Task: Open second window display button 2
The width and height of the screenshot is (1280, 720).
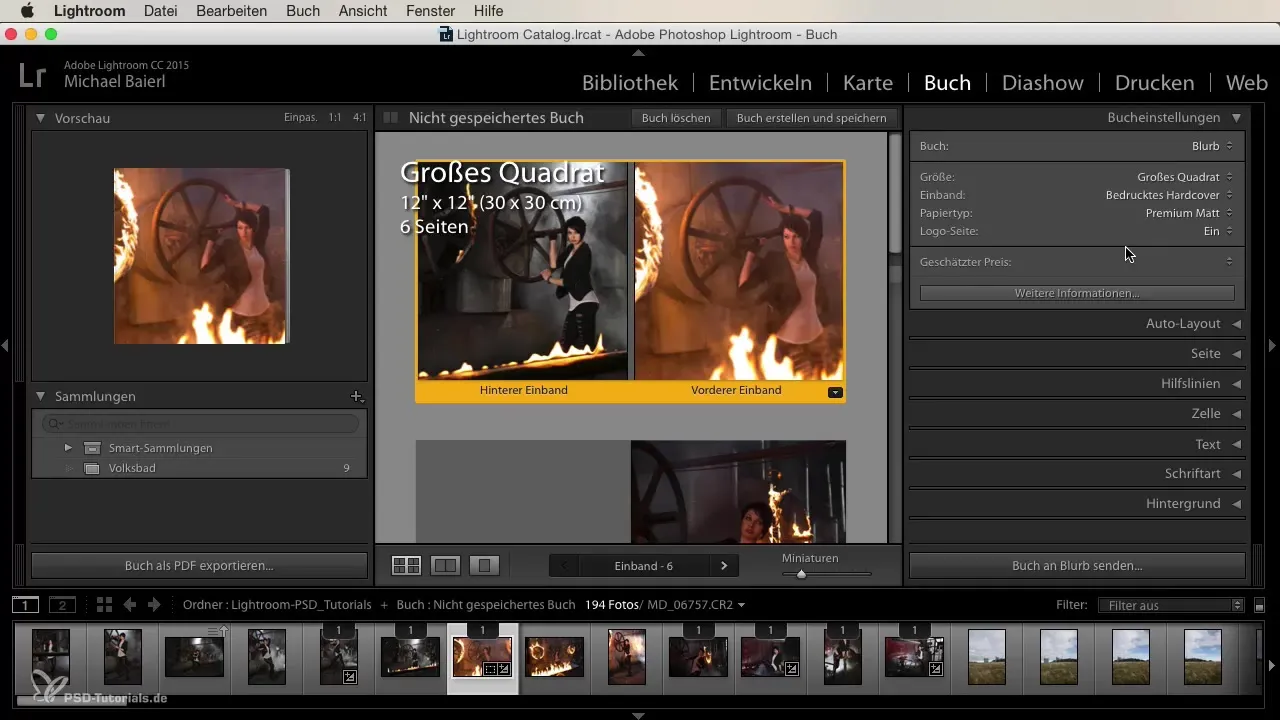Action: 63,605
